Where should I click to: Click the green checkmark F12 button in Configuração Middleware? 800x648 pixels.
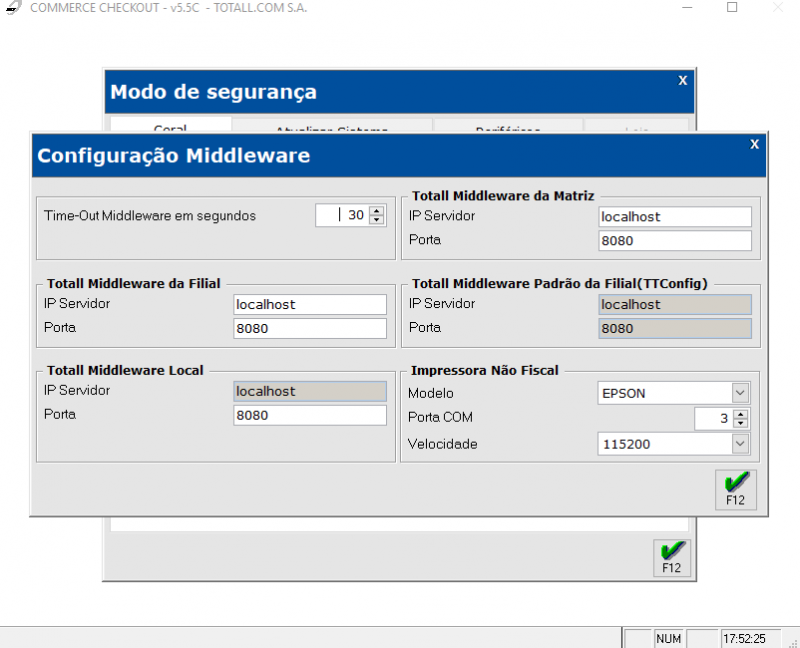point(735,489)
